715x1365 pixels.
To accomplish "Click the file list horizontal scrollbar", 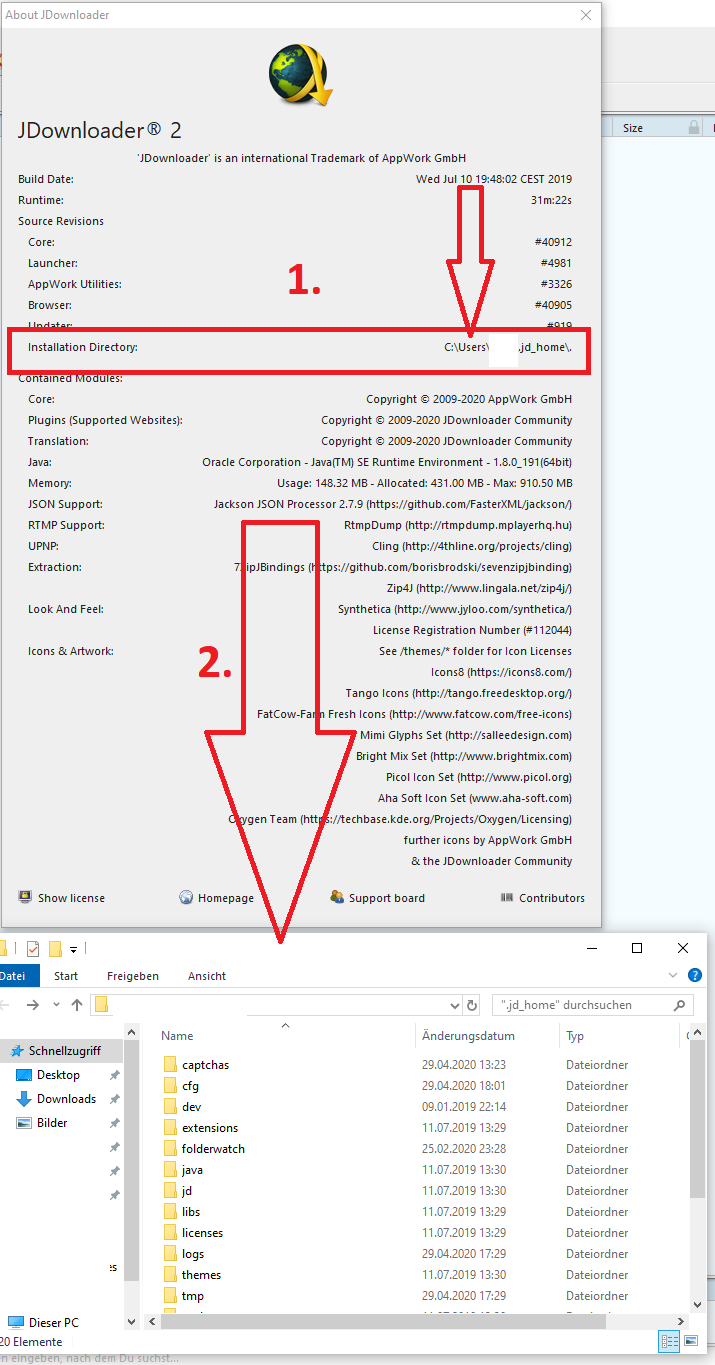I will click(382, 1321).
